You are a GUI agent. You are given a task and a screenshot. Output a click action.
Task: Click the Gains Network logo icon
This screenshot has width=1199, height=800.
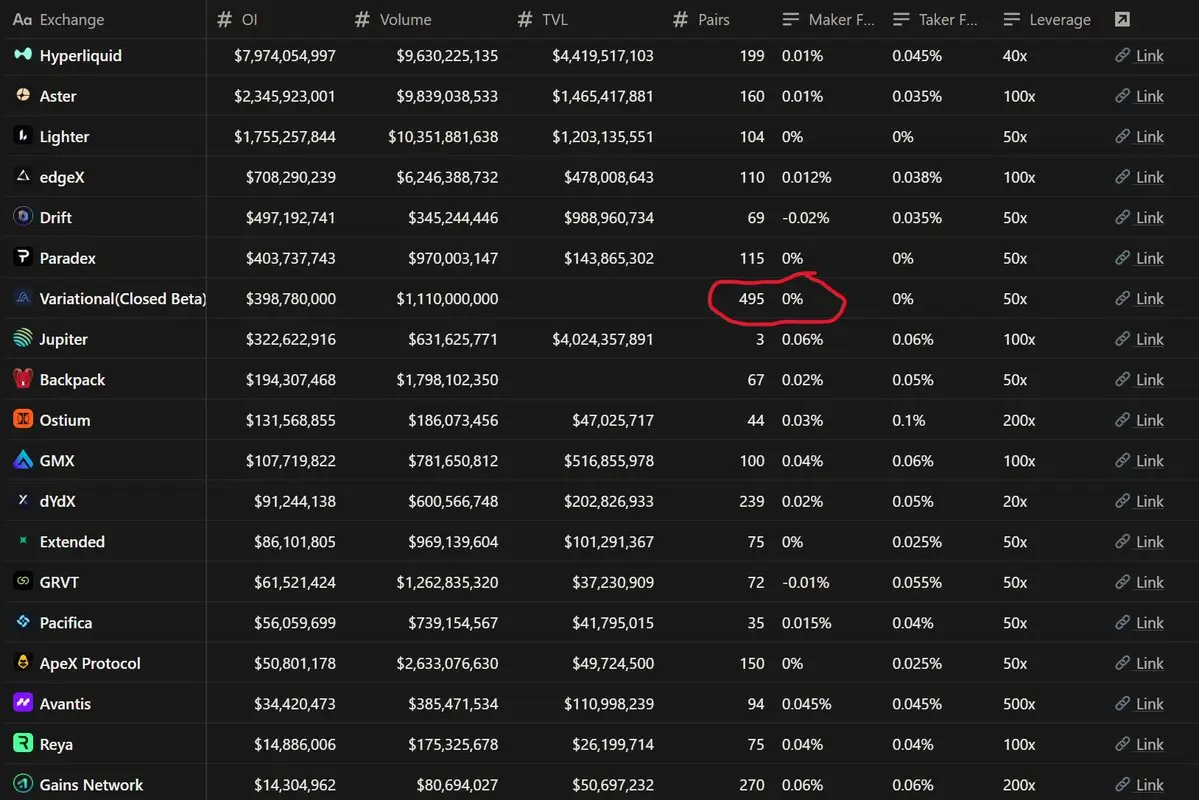pos(23,784)
